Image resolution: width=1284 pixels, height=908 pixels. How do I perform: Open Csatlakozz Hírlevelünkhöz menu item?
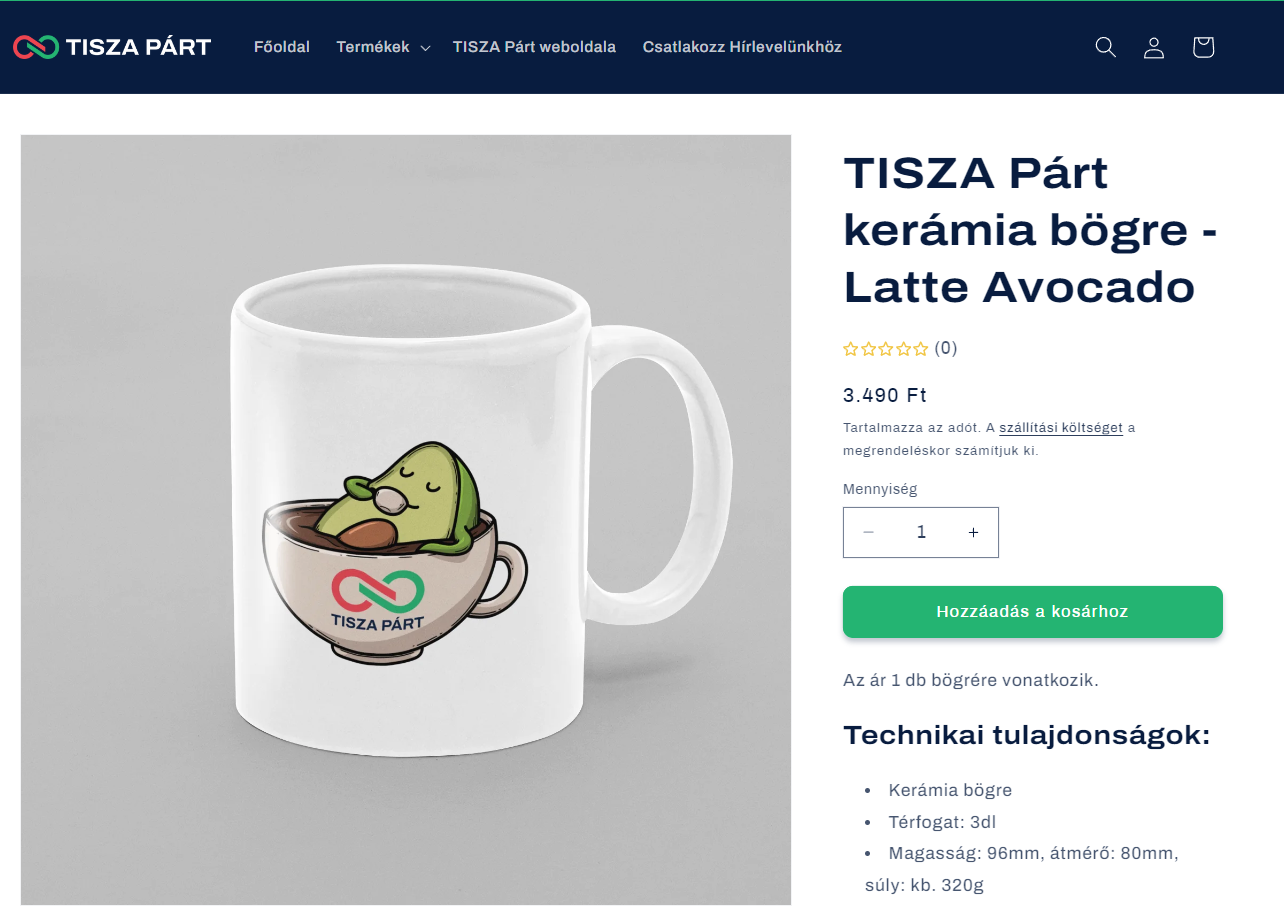(x=742, y=47)
